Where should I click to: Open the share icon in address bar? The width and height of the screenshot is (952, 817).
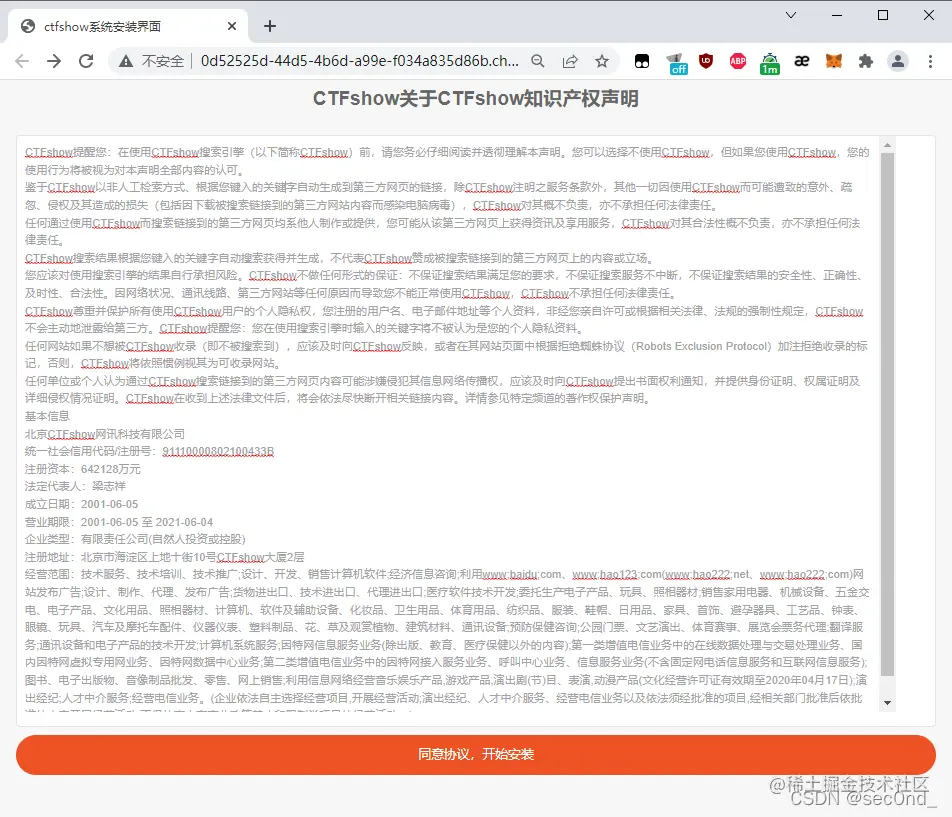point(570,61)
